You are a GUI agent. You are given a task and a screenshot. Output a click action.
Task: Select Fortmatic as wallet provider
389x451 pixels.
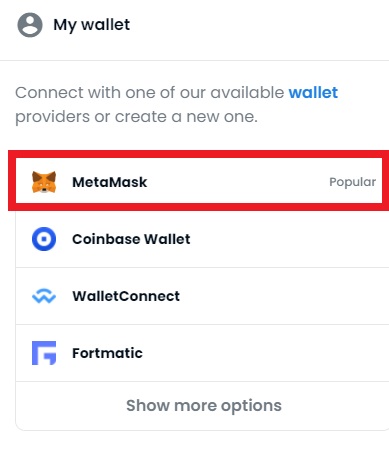[107, 353]
